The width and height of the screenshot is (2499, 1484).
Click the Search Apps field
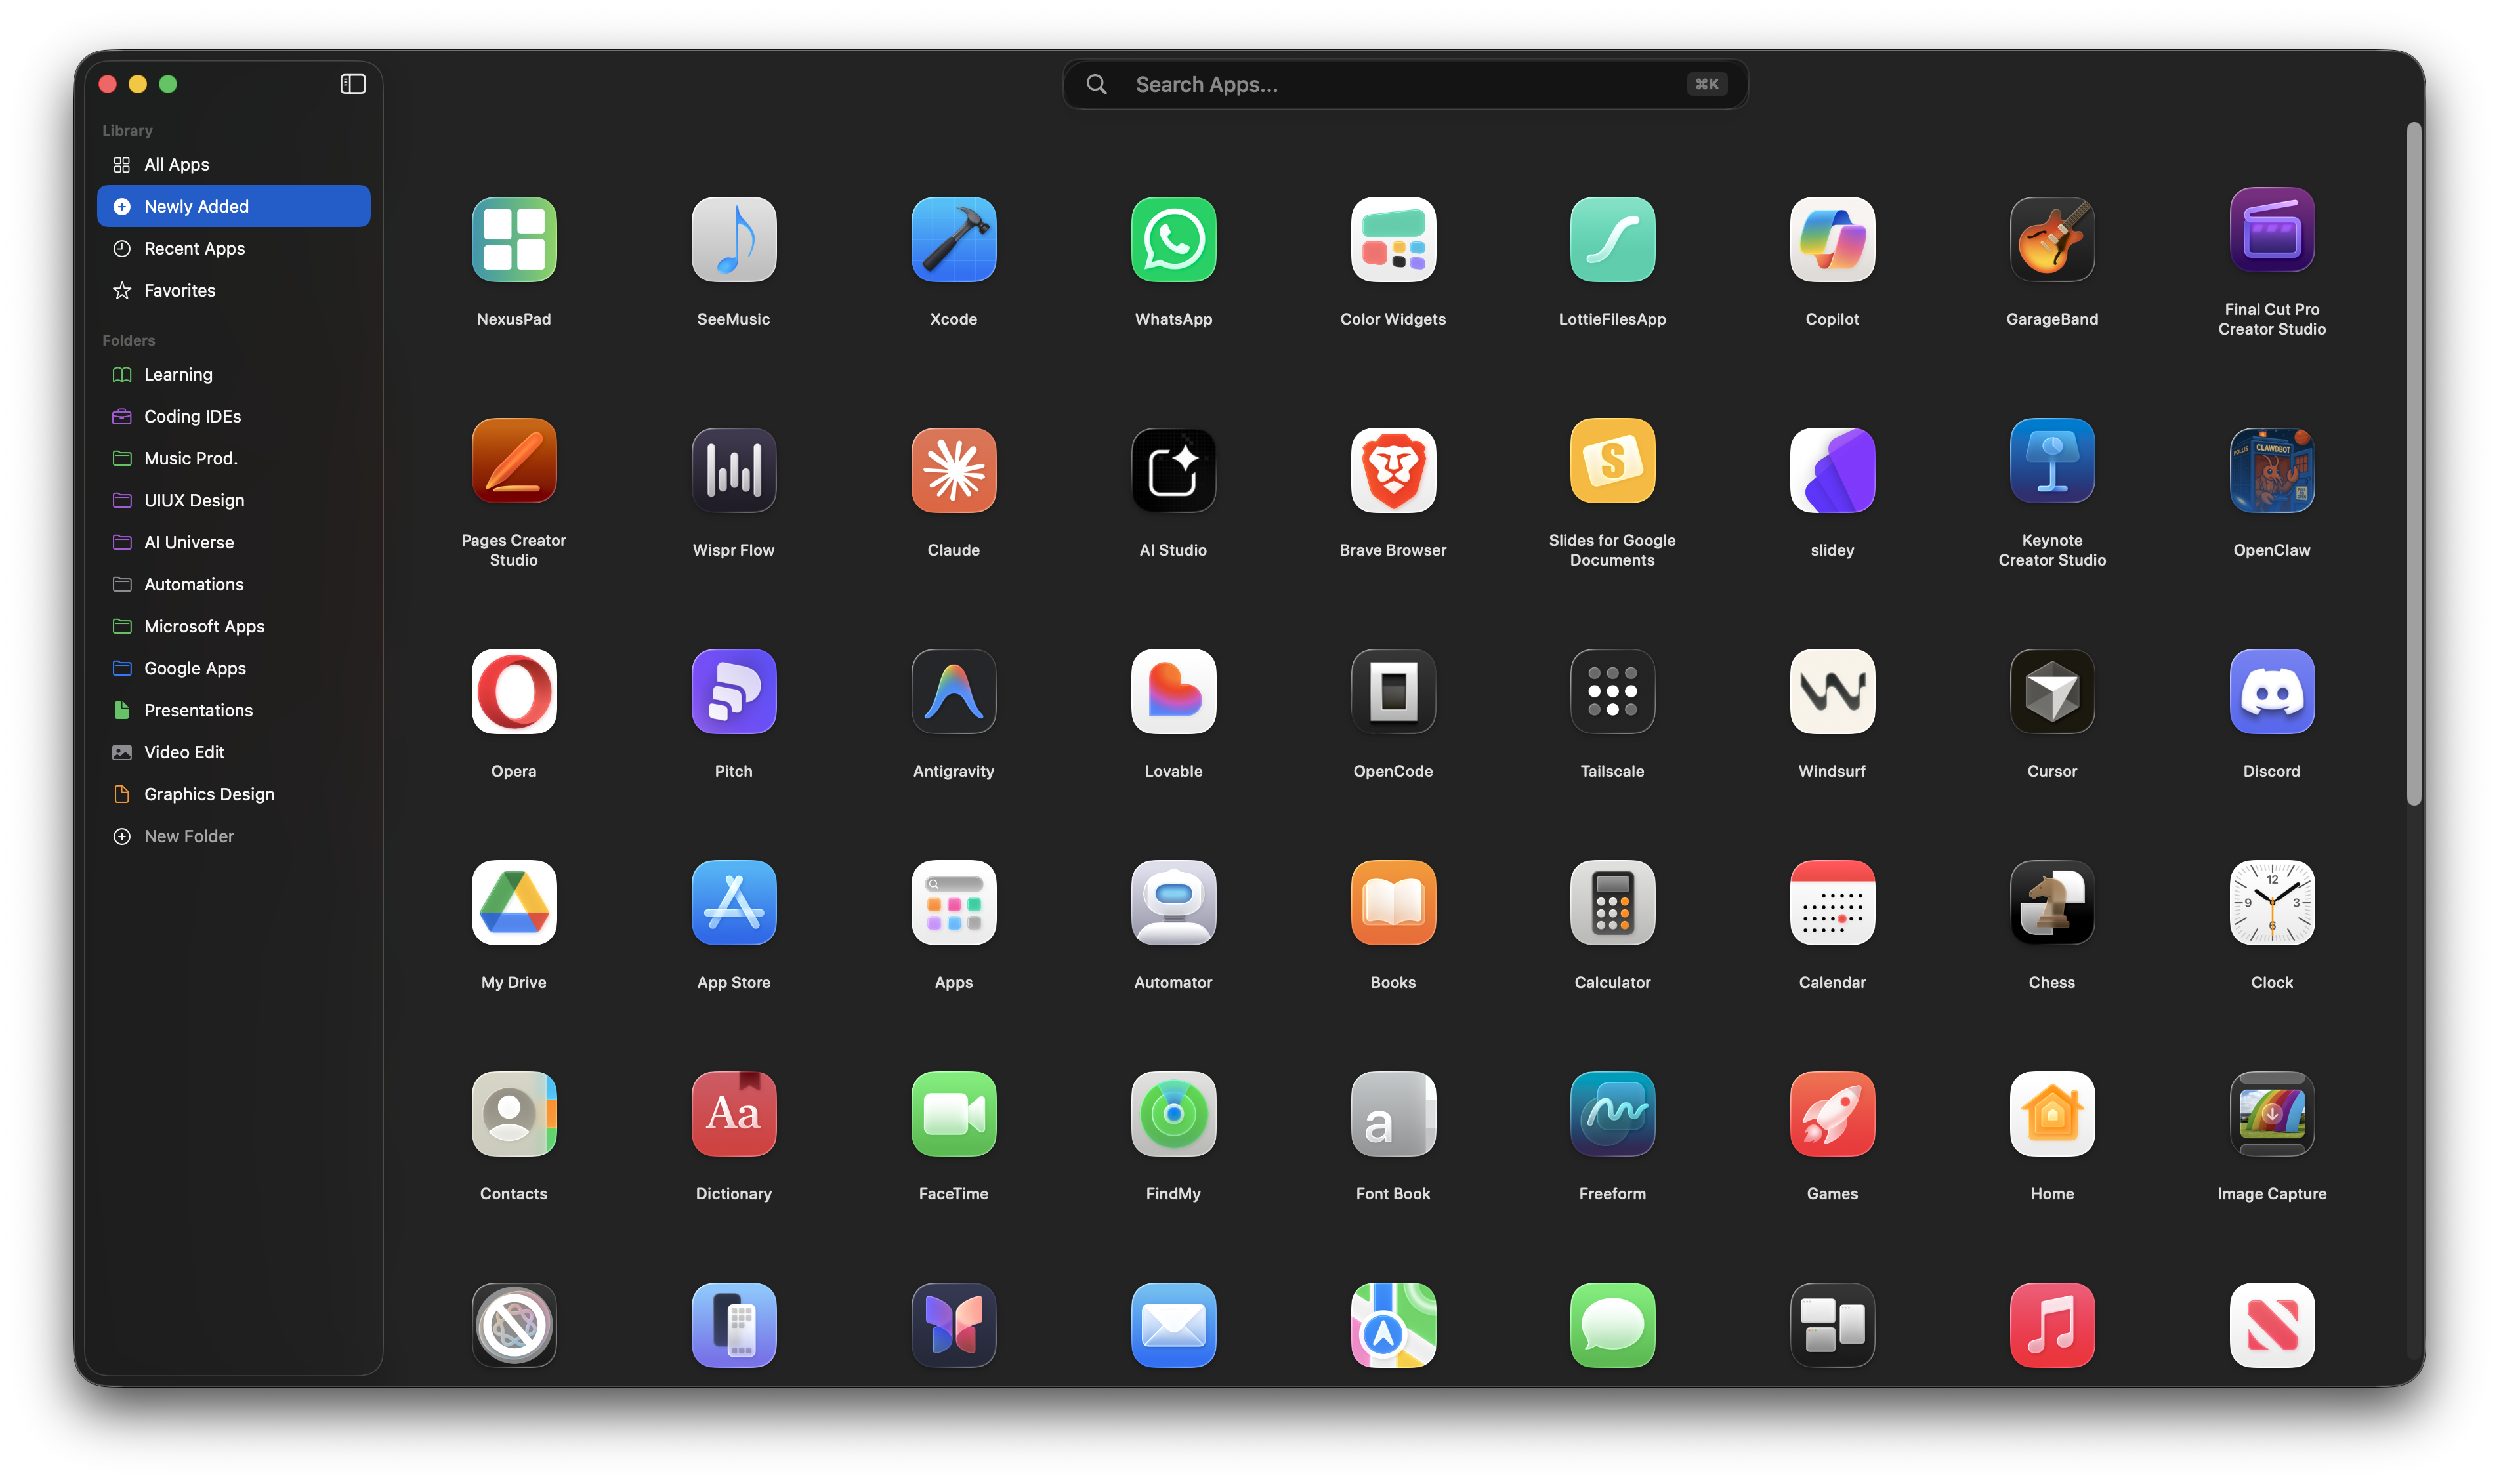pos(1403,84)
